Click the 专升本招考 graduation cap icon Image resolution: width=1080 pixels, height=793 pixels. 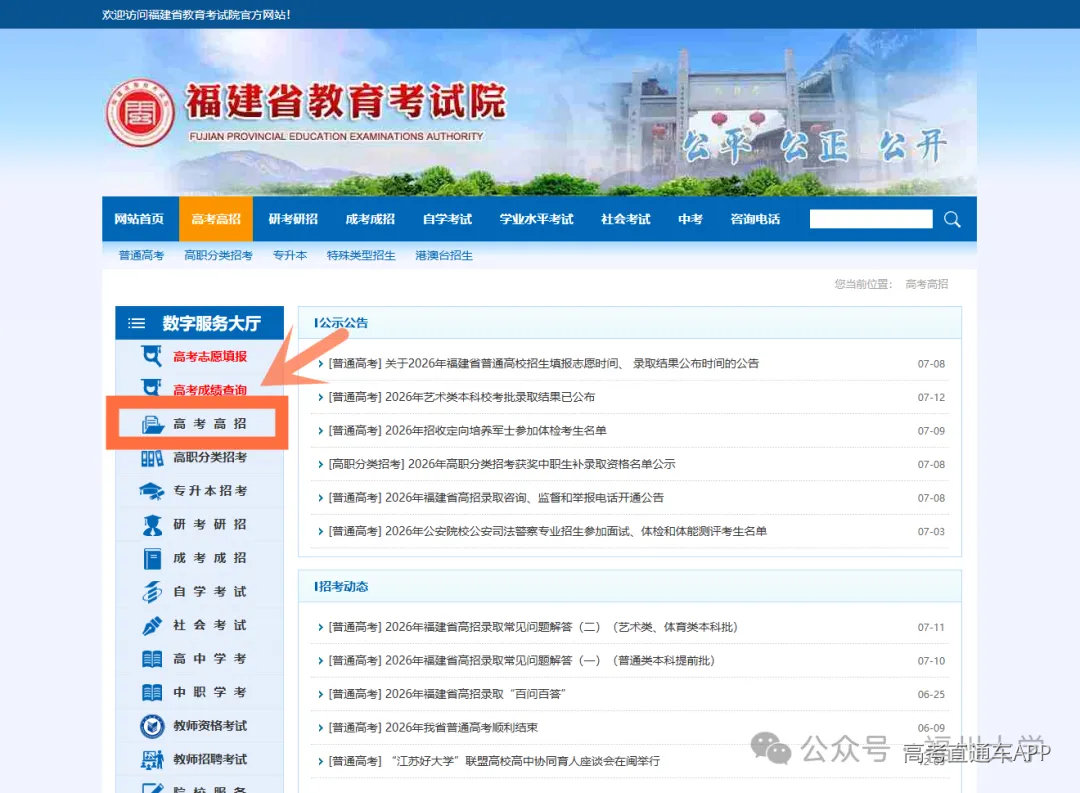pos(152,491)
